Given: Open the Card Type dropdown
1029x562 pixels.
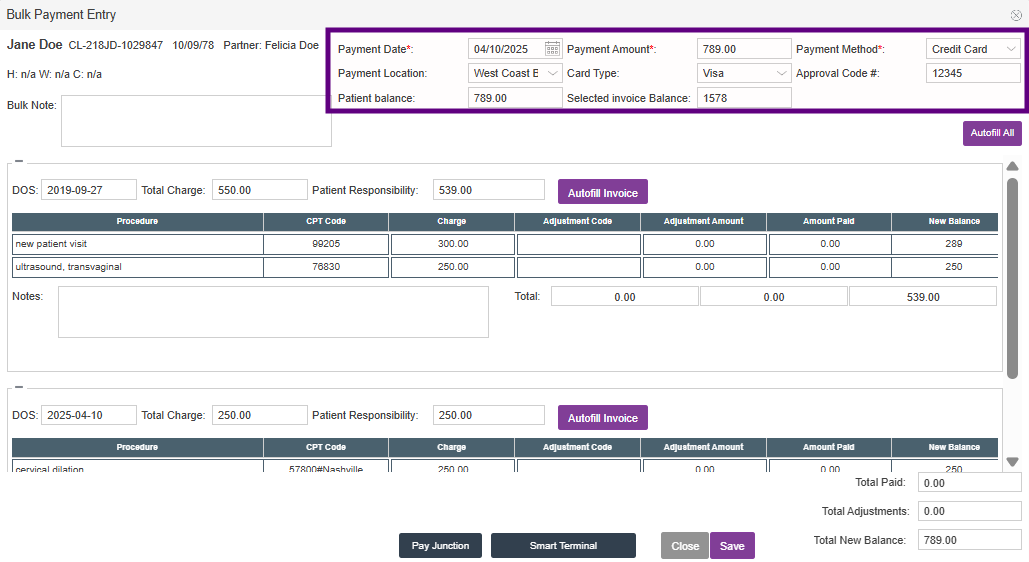Looking at the screenshot, I should pyautogui.click(x=744, y=73).
